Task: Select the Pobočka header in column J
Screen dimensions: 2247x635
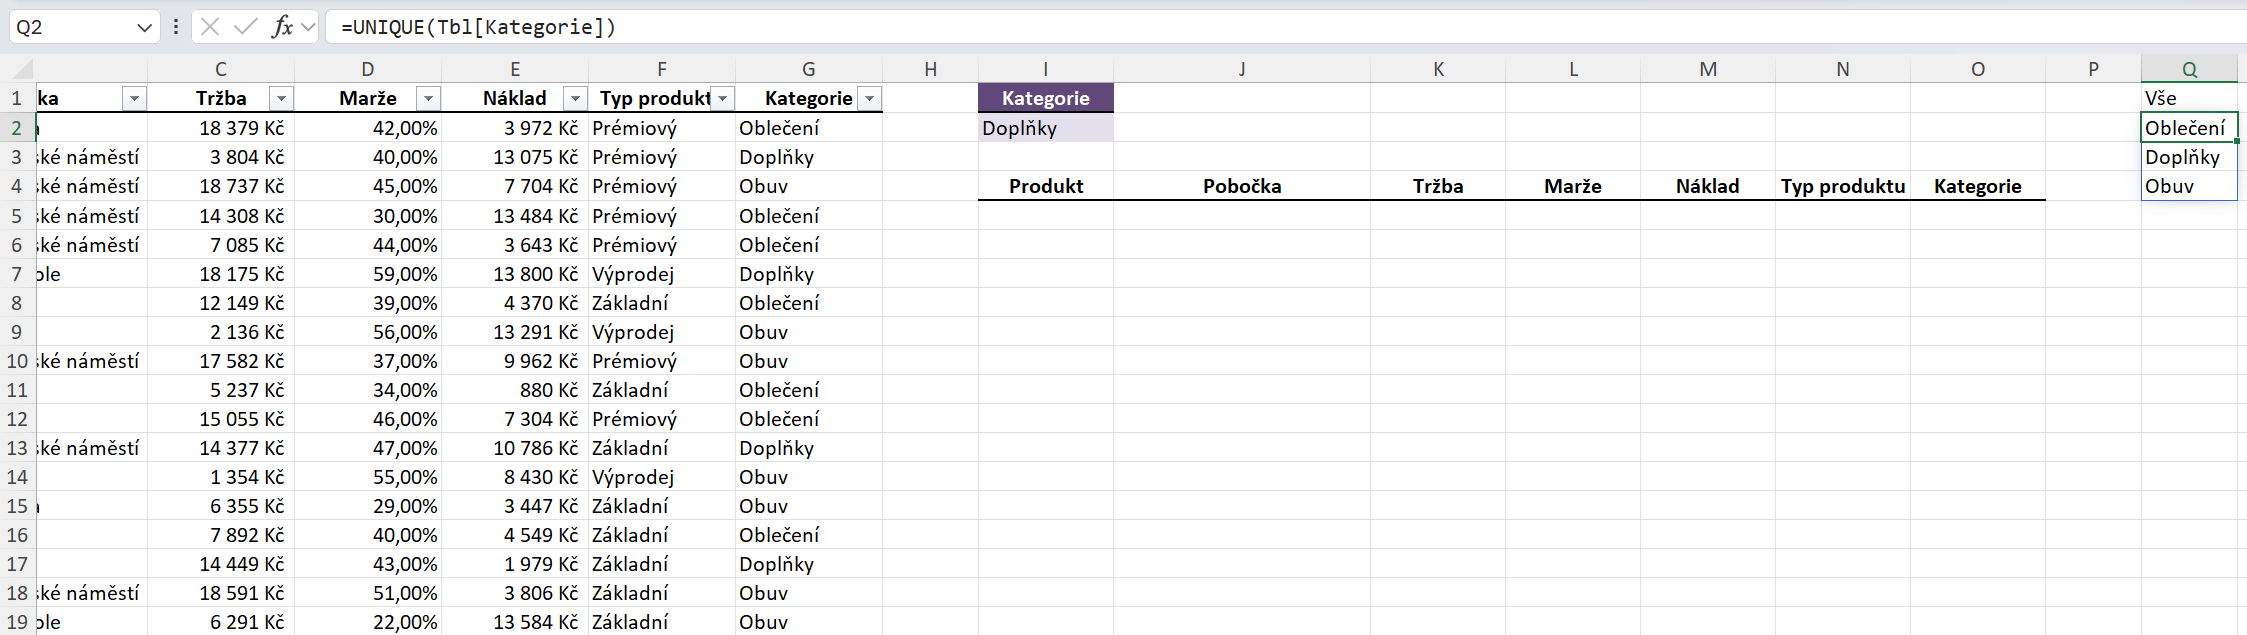Action: click(1241, 186)
